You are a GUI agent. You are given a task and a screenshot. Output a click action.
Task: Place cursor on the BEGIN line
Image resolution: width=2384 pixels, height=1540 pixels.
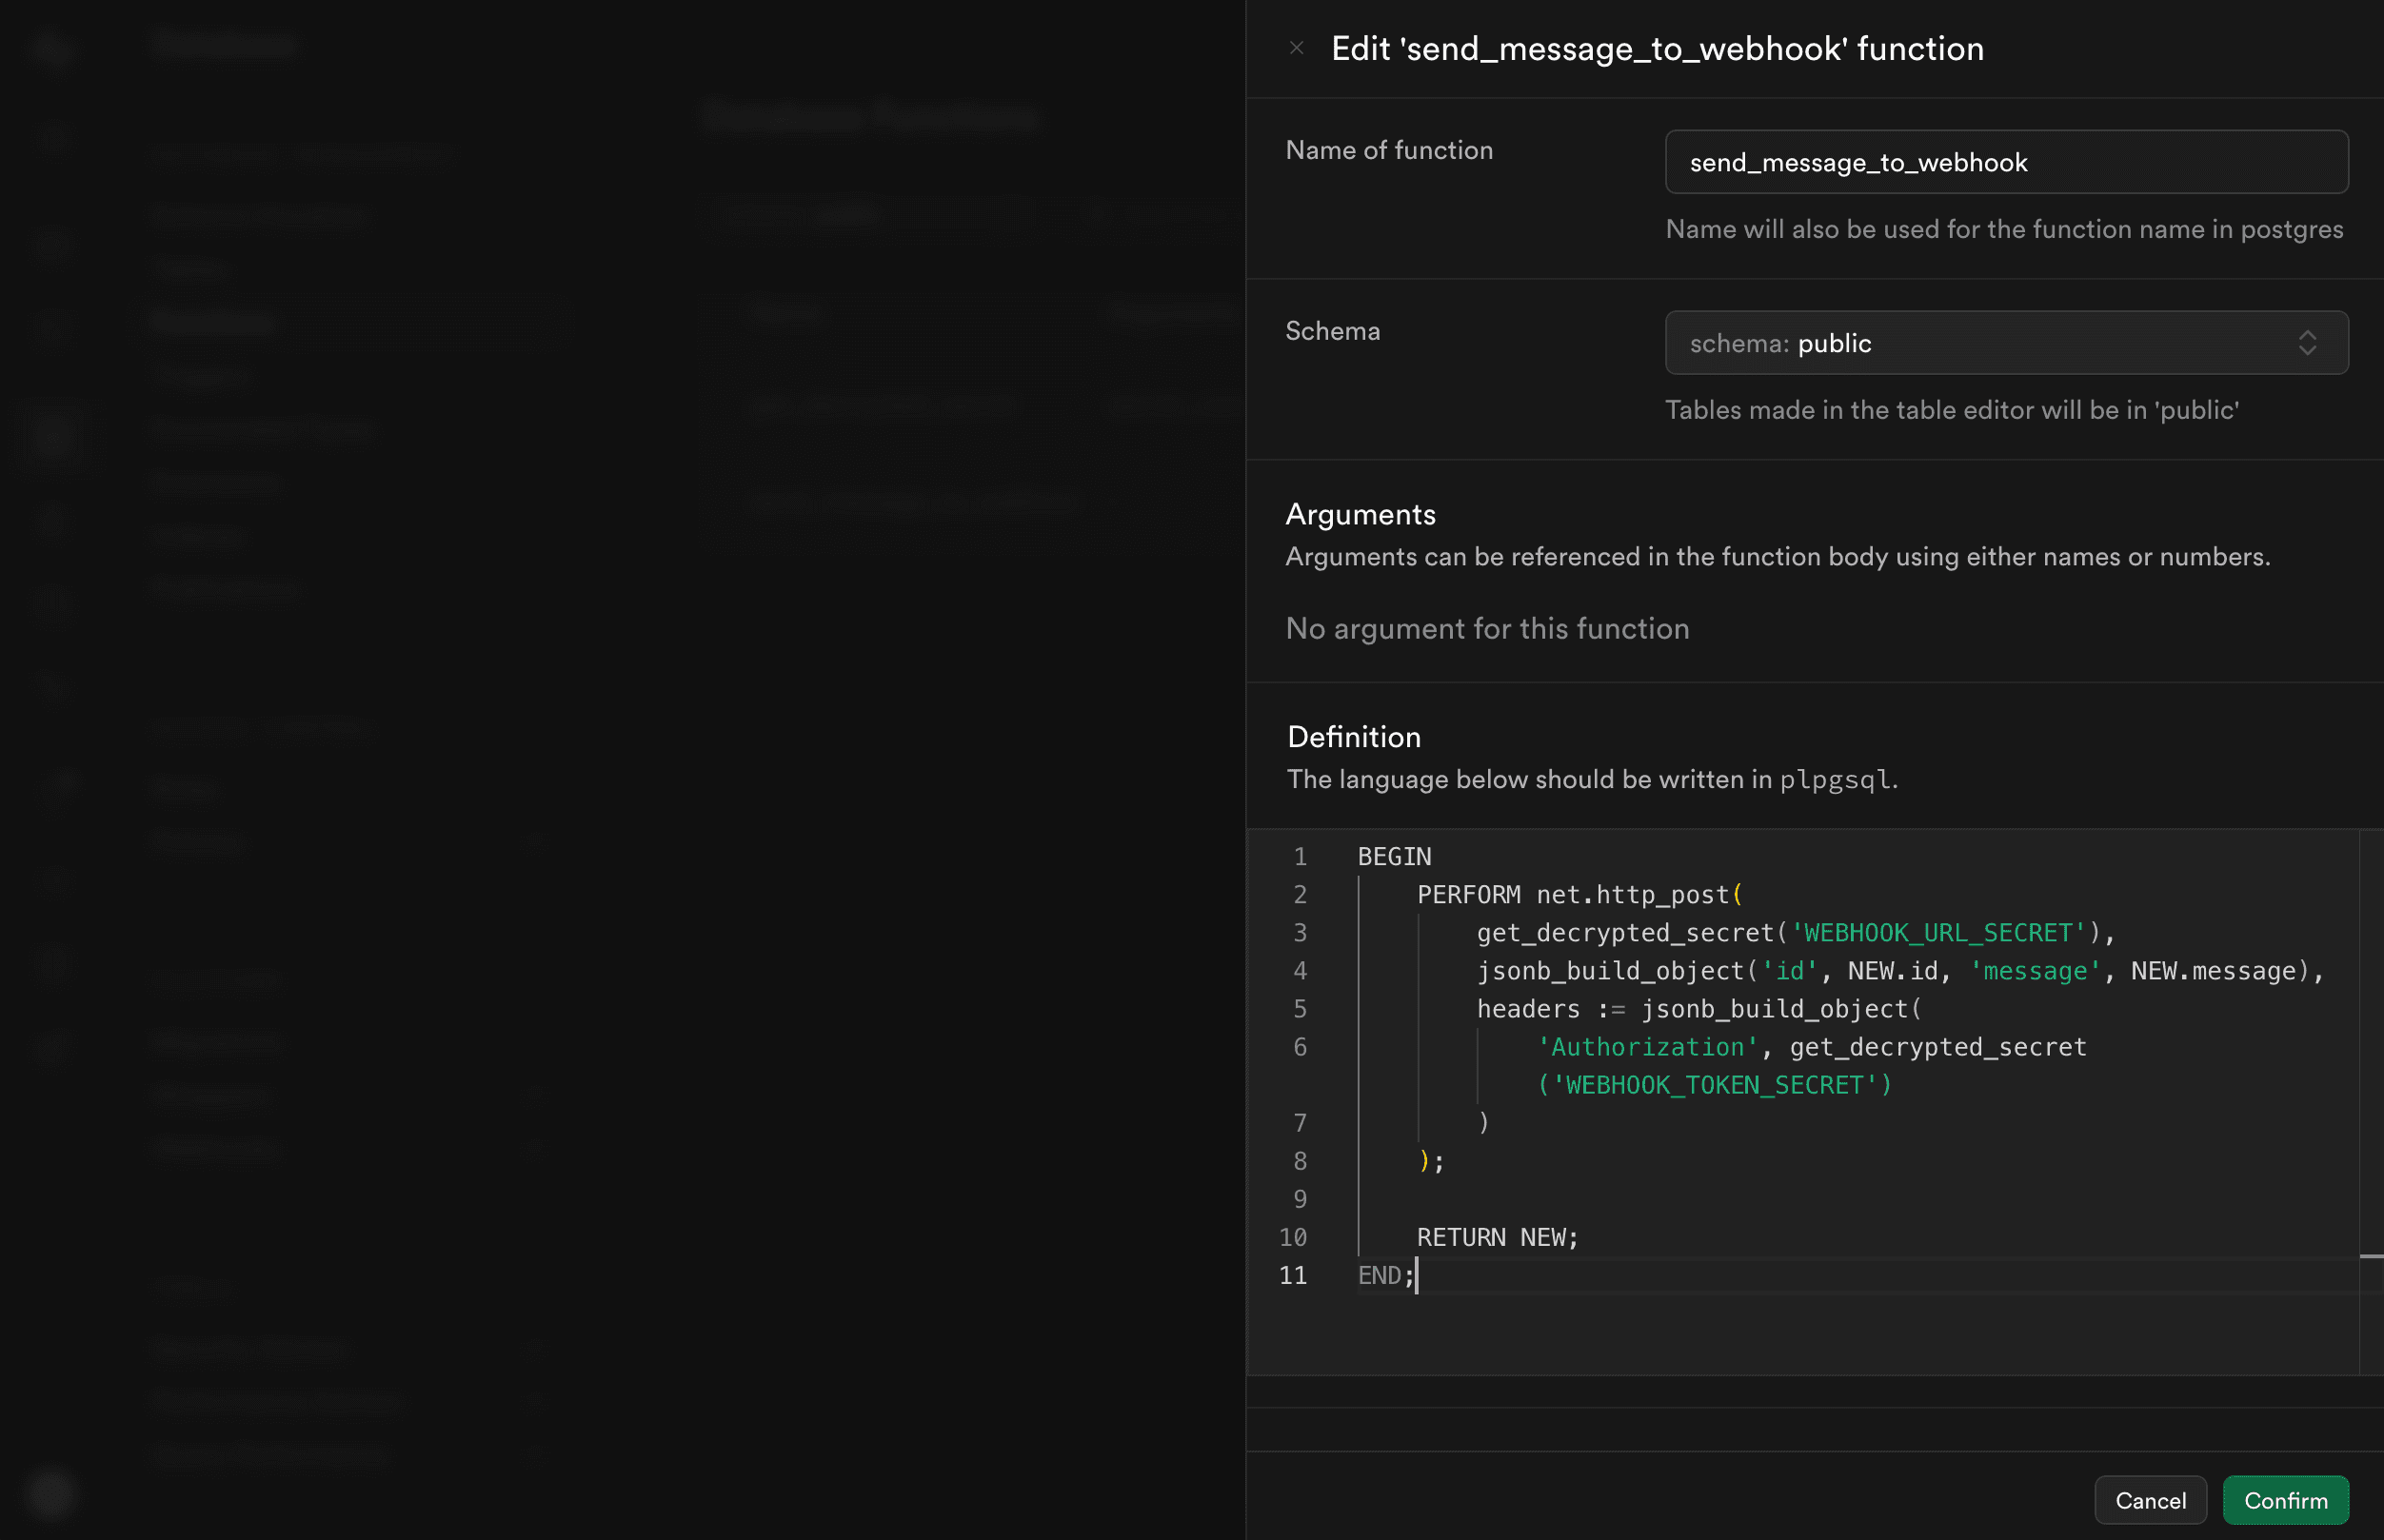pyautogui.click(x=1394, y=857)
